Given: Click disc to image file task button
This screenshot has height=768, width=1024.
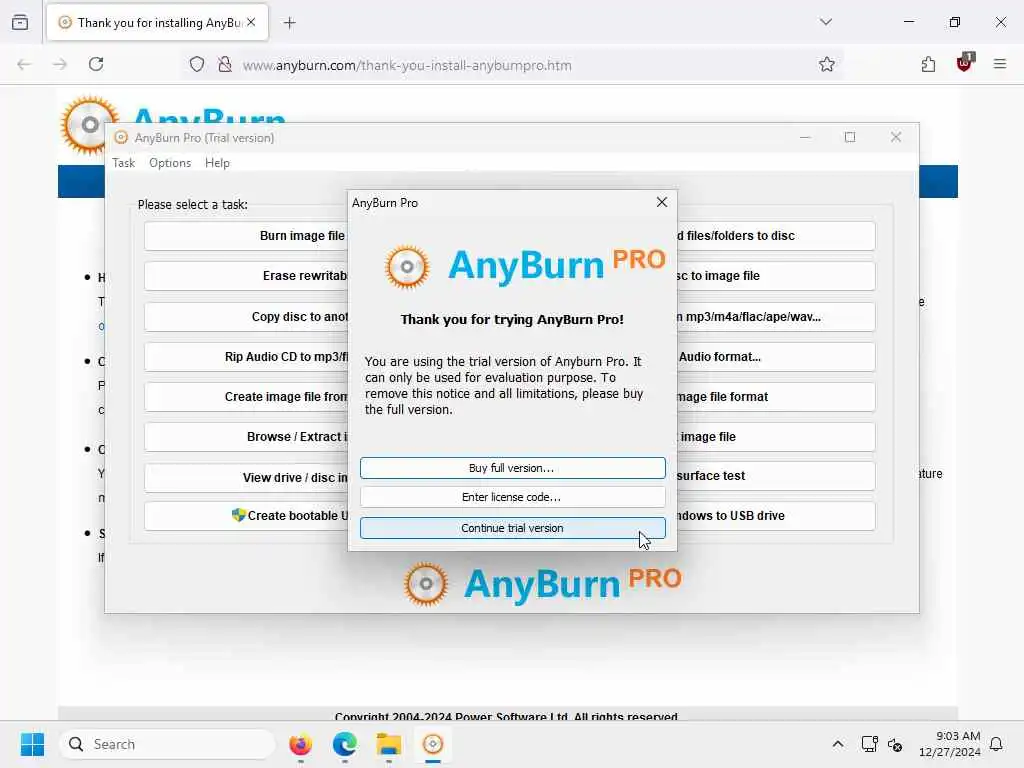Looking at the screenshot, I should coord(776,276).
